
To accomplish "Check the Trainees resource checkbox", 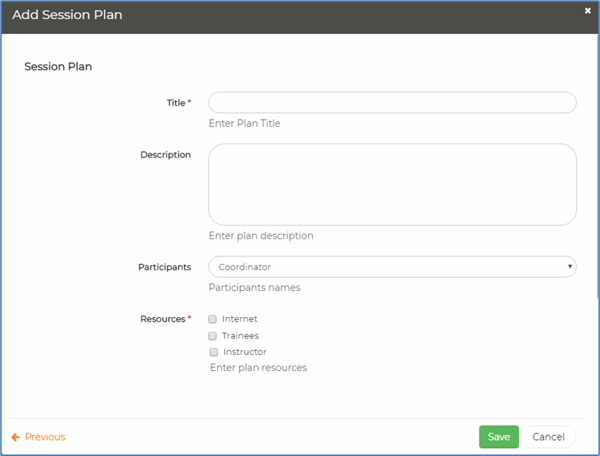I will click(212, 336).
